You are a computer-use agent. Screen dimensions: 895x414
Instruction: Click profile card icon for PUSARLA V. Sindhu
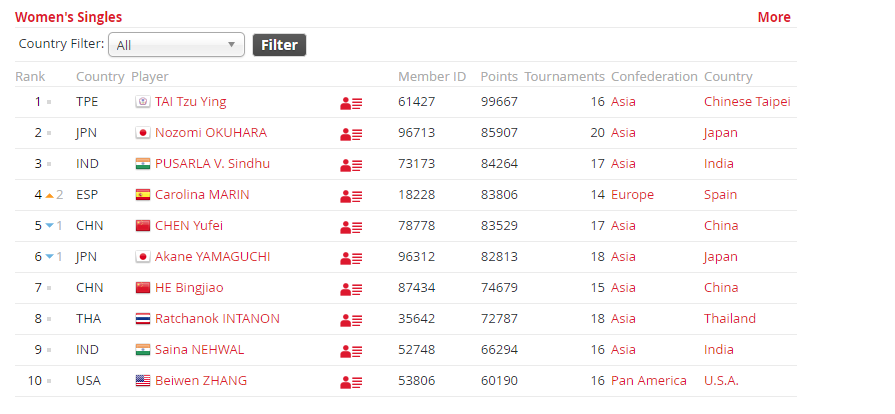tap(351, 165)
